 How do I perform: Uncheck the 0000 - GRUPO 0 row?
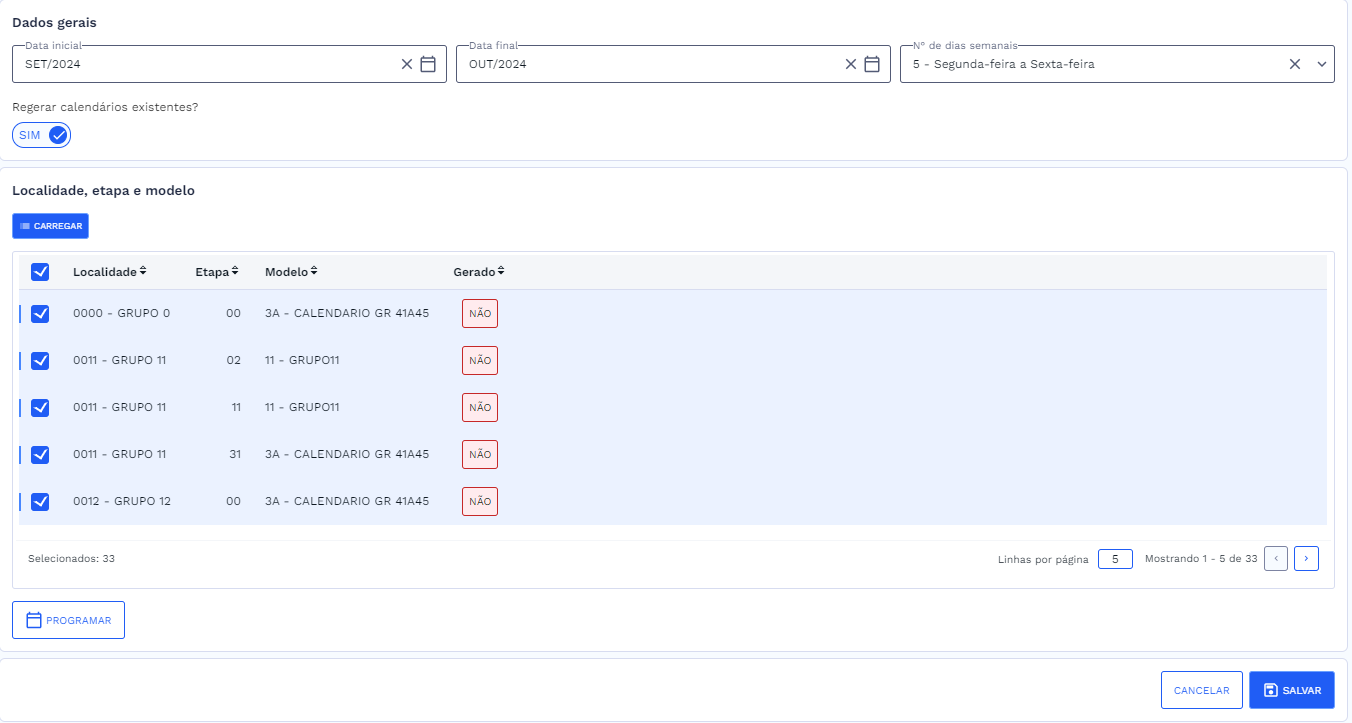click(40, 313)
